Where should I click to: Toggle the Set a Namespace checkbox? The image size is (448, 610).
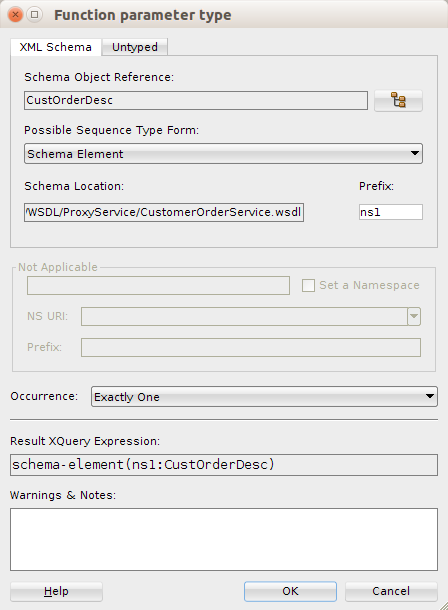coord(308,286)
